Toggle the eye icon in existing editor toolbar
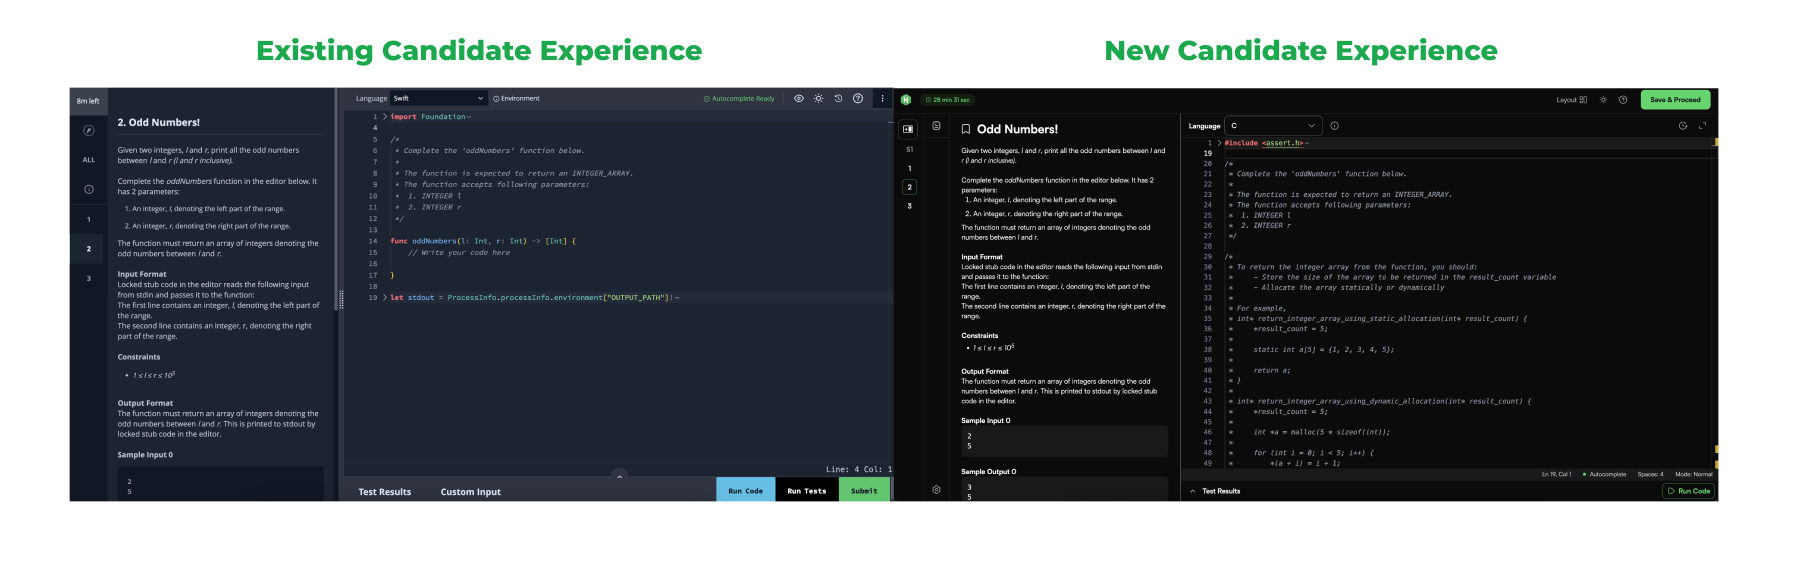Image resolution: width=1794 pixels, height=574 pixels. (x=799, y=98)
